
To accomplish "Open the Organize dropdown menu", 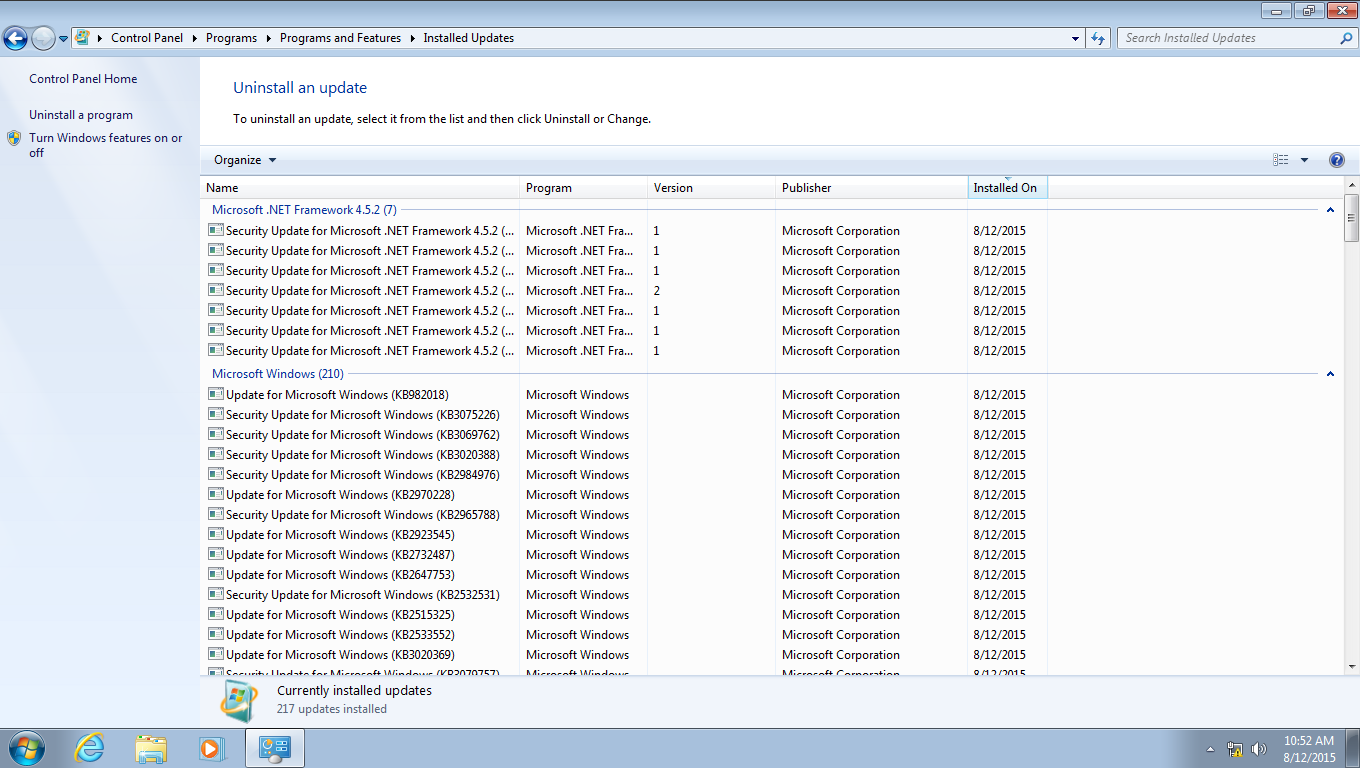I will [243, 160].
